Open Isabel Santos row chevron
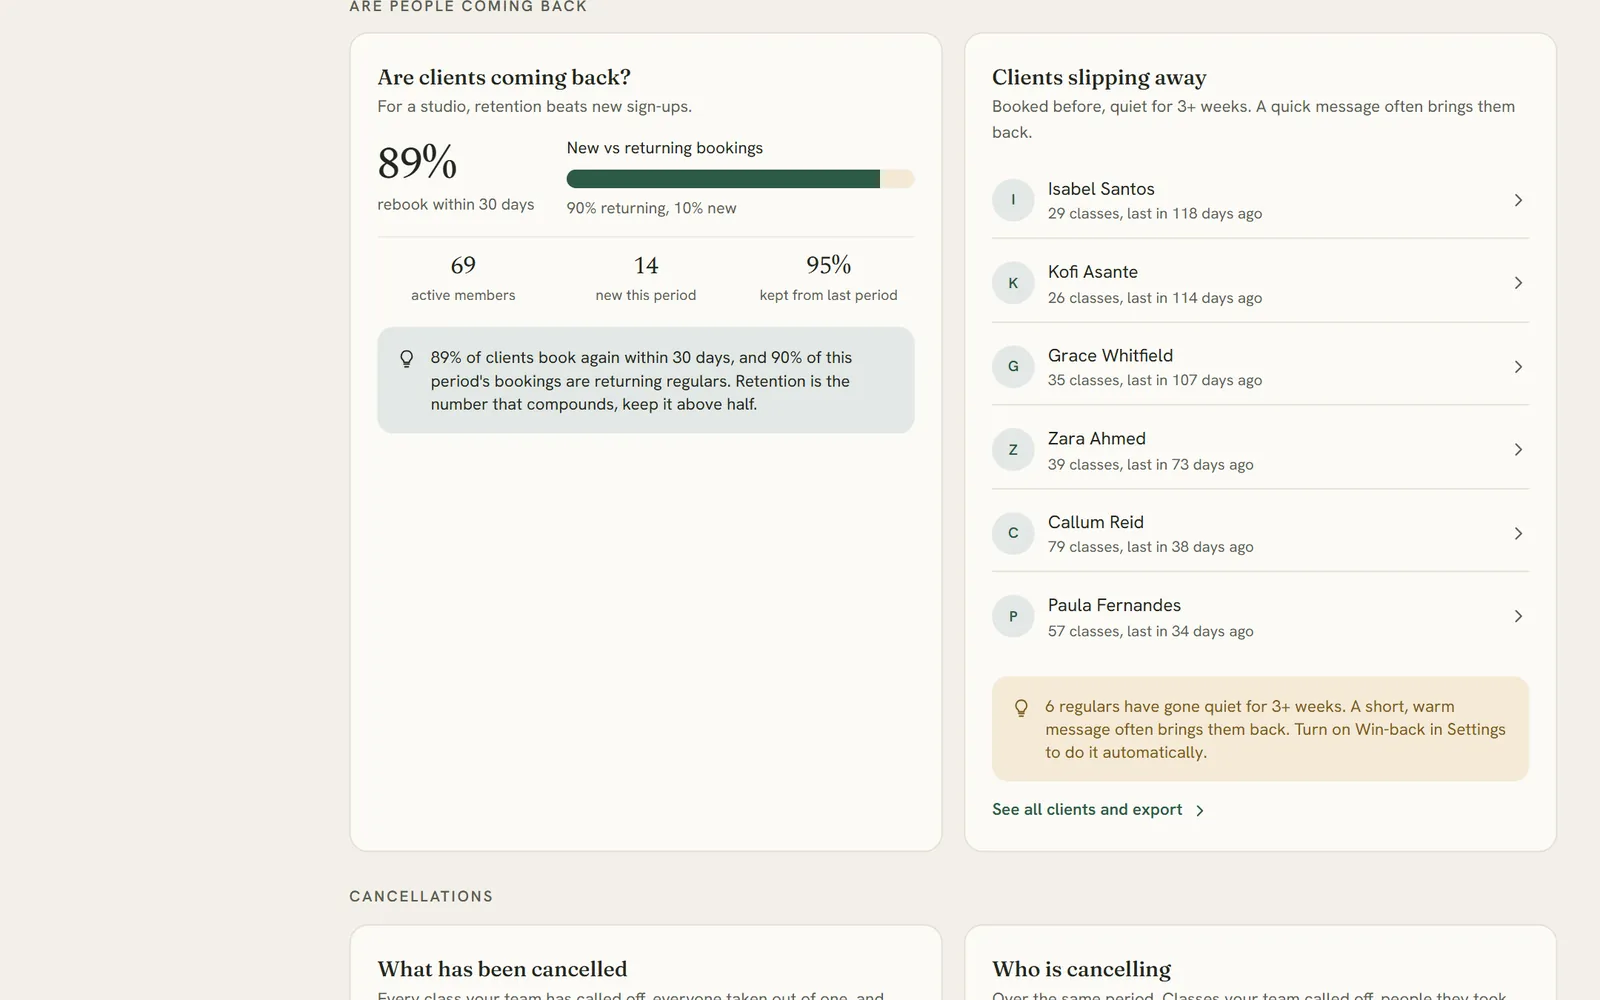The height and width of the screenshot is (1000, 1600). click(1518, 200)
